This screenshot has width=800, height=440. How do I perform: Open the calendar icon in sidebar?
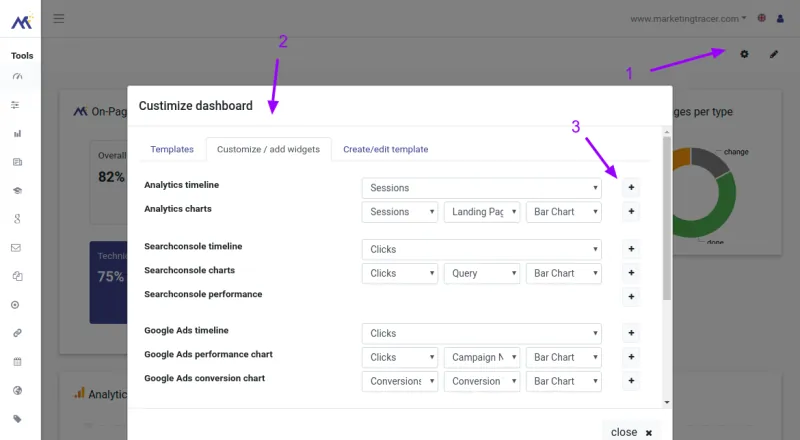coord(17,362)
